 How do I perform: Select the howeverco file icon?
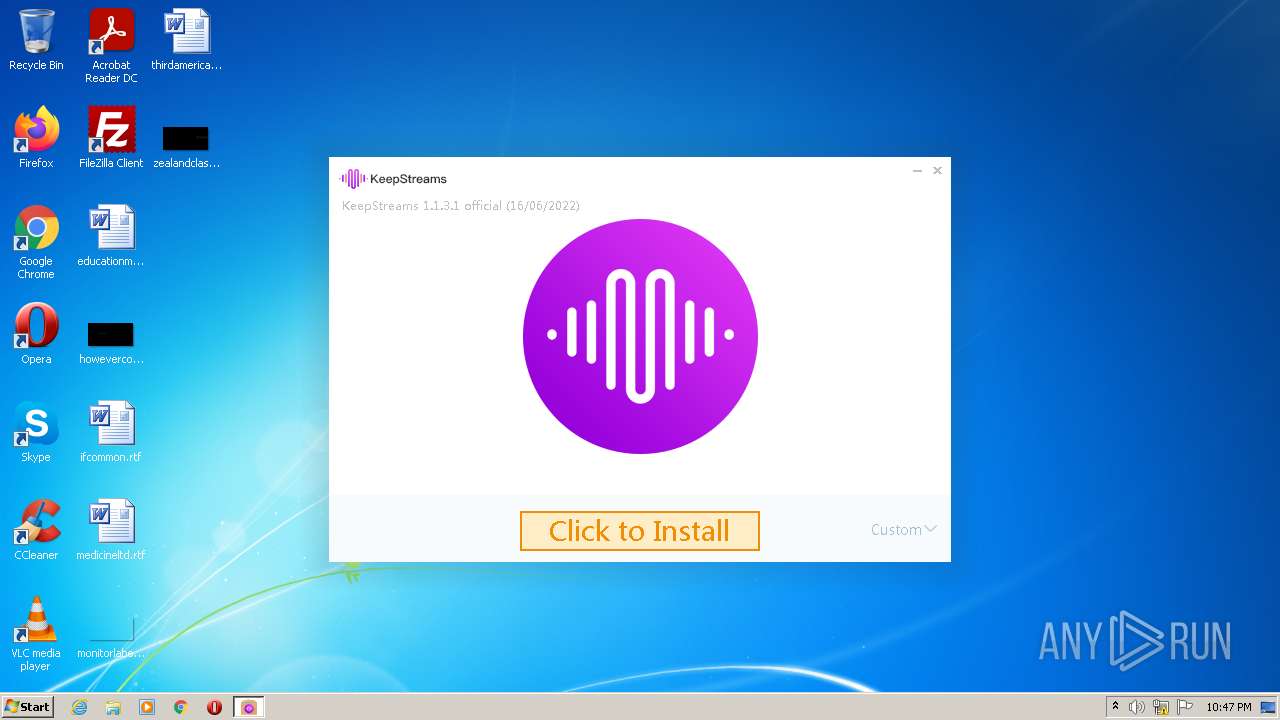pos(111,342)
